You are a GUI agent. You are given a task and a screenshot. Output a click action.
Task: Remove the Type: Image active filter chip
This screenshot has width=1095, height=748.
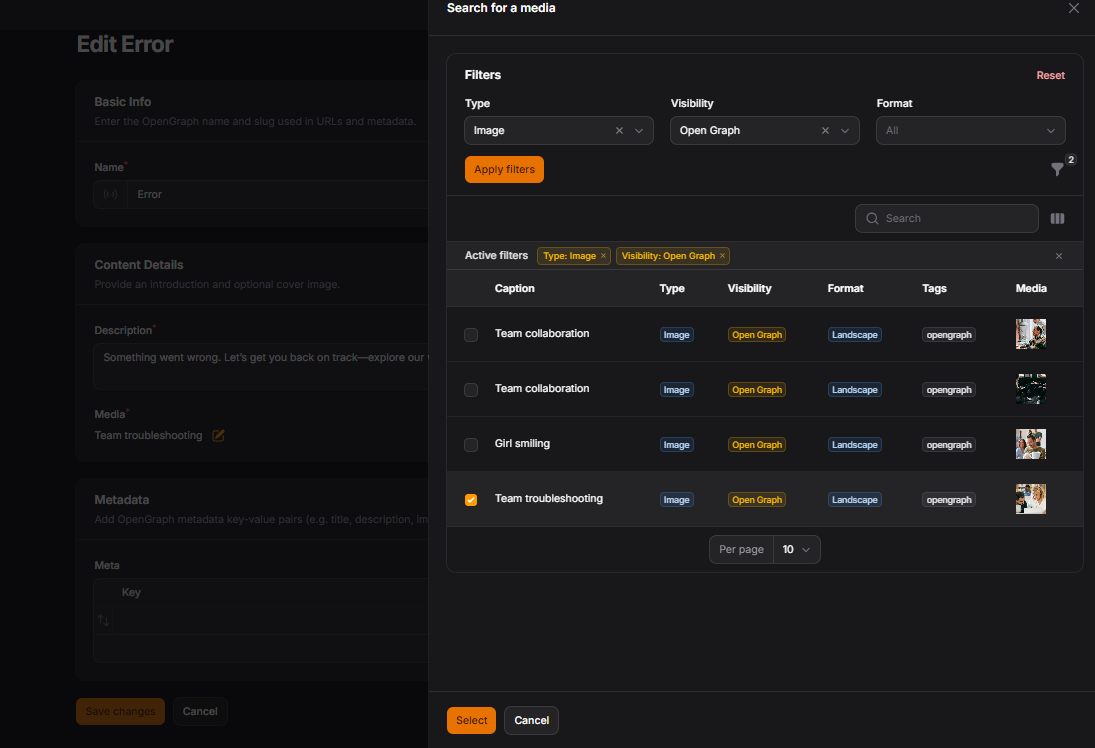pos(603,256)
